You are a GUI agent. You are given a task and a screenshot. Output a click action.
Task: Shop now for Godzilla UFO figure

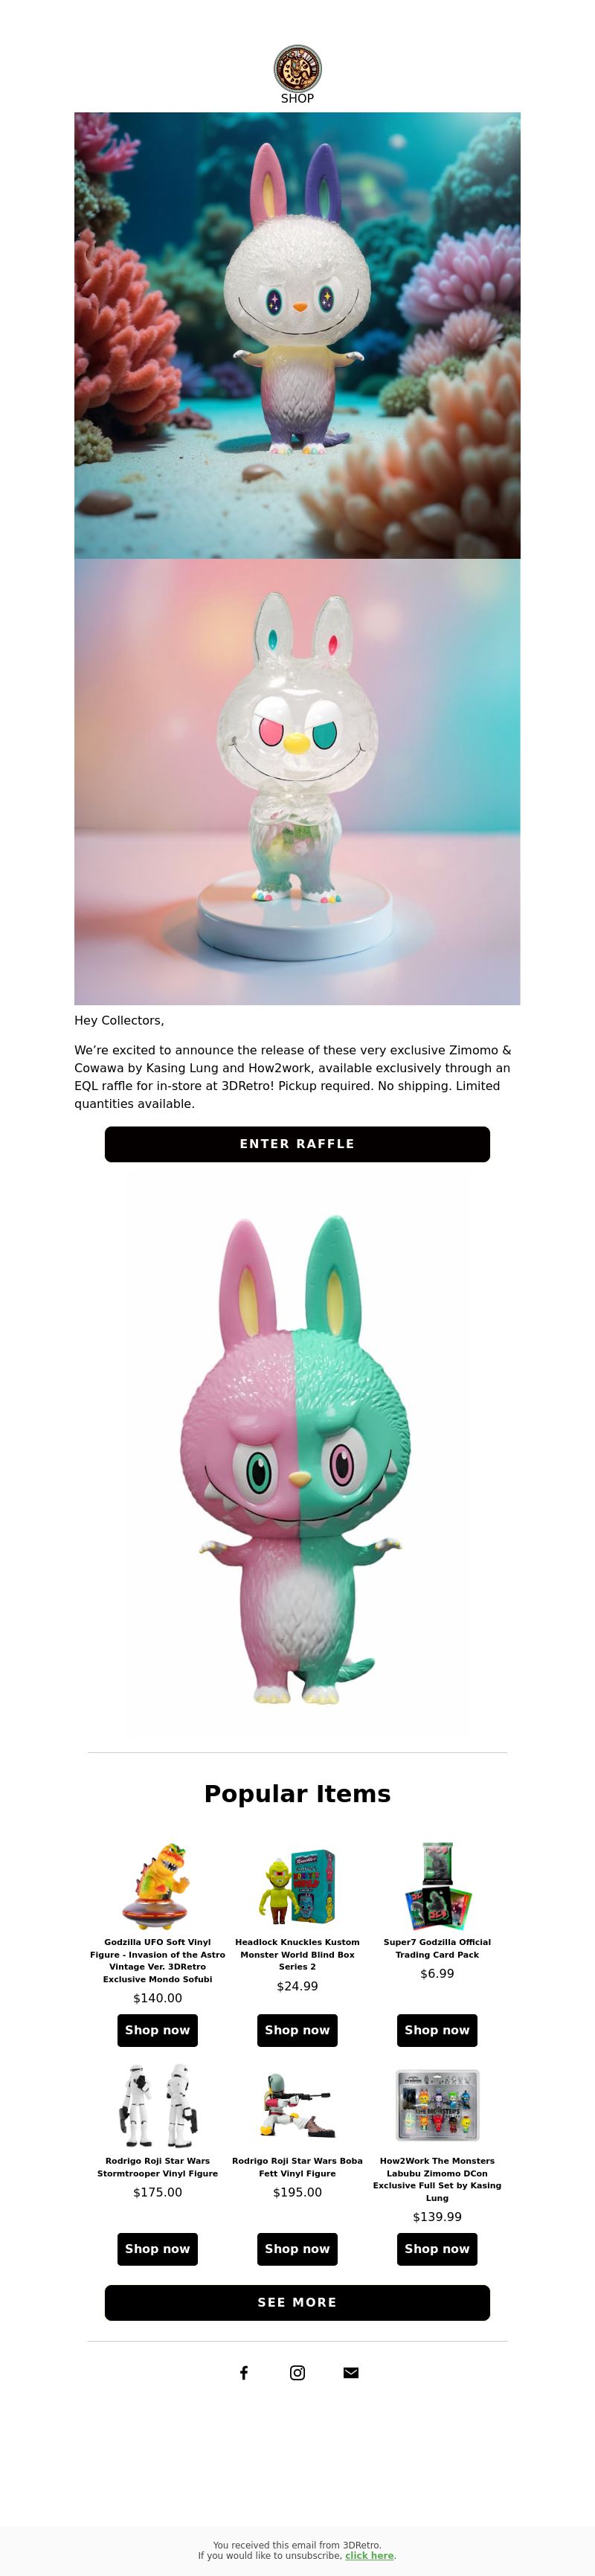pyautogui.click(x=158, y=2030)
